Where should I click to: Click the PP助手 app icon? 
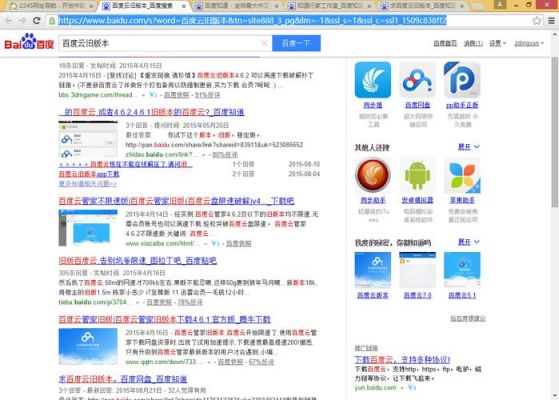[x=462, y=80]
